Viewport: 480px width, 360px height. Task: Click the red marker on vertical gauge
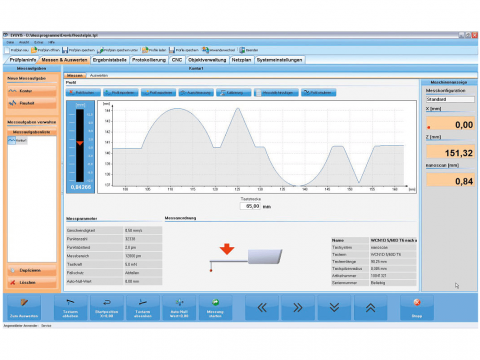(80, 143)
